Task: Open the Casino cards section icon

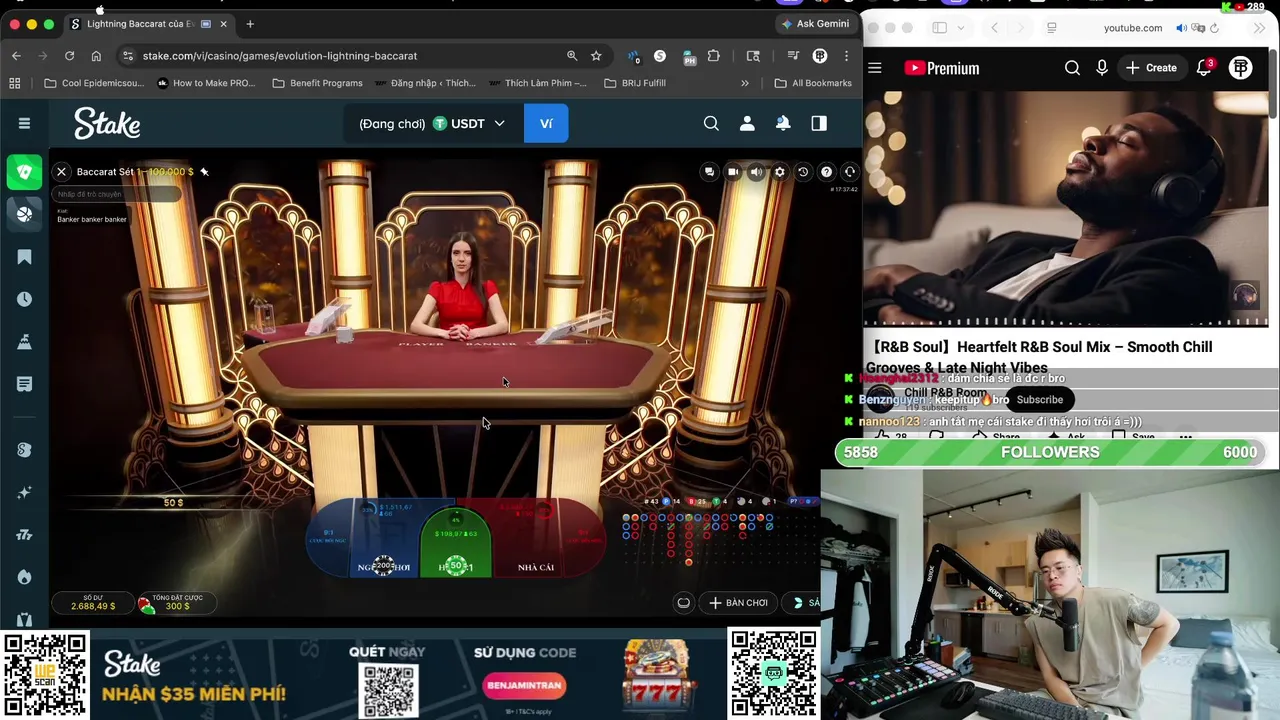Action: tap(24, 172)
